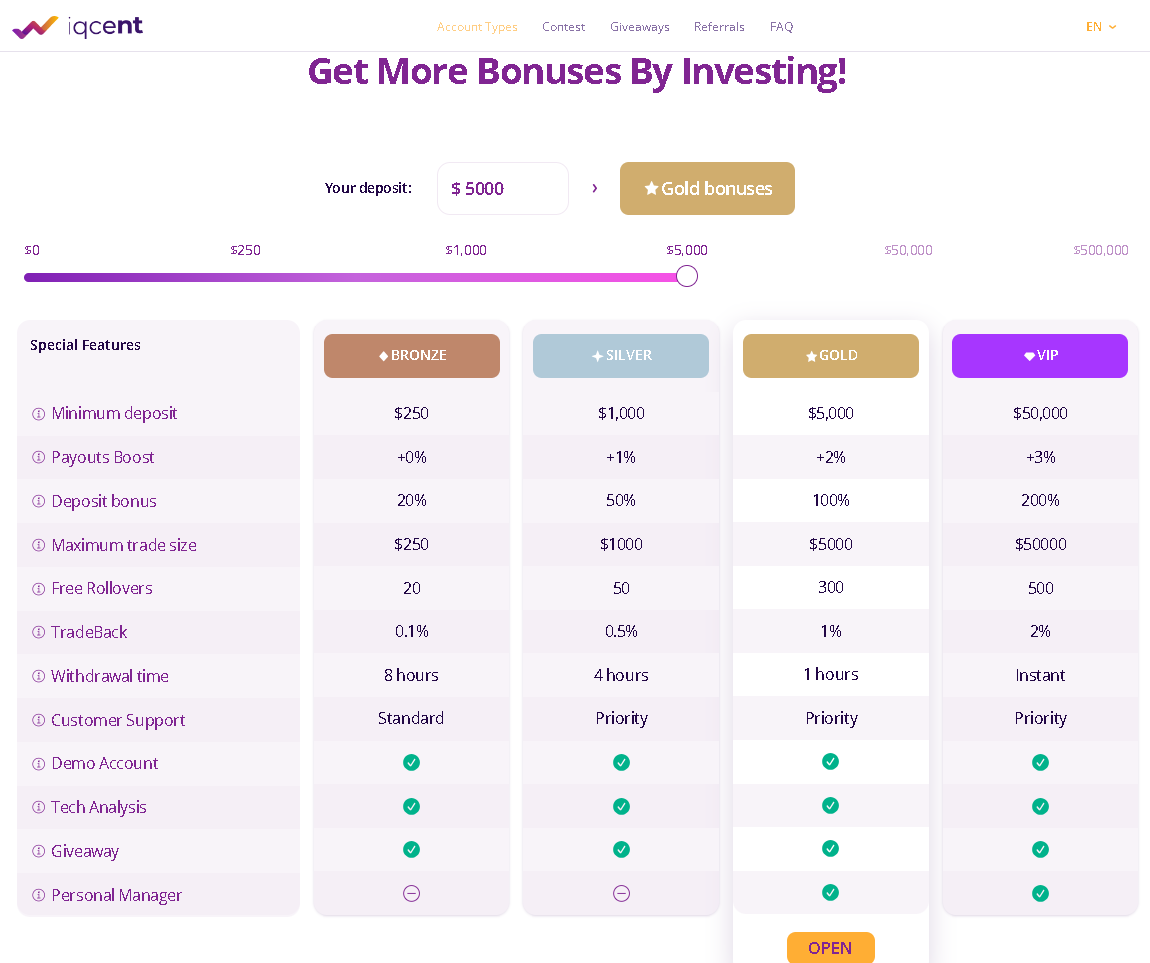The image size is (1150, 963).
Task: Click info icon beside Customer Support
Action: (x=39, y=720)
